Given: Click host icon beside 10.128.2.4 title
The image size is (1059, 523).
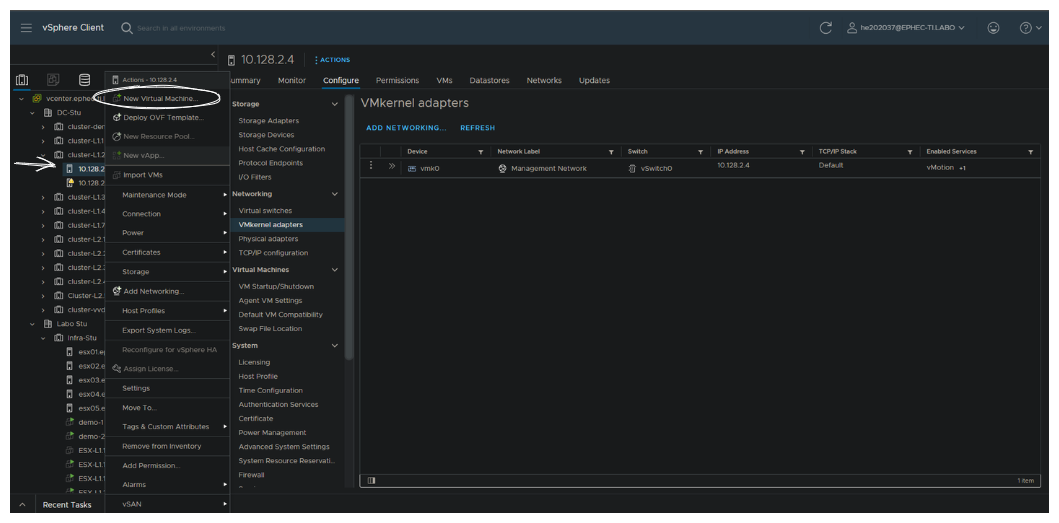Looking at the screenshot, I should pyautogui.click(x=232, y=60).
